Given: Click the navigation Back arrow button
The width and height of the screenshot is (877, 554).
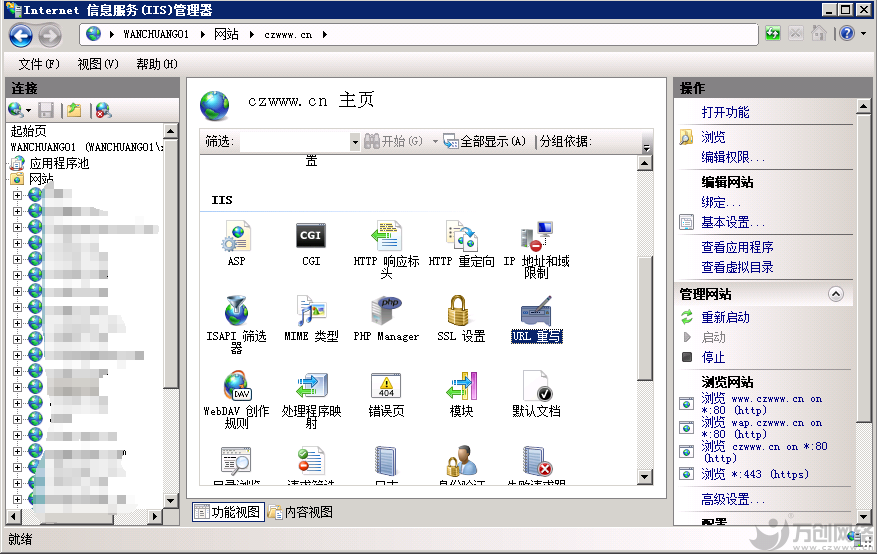Looking at the screenshot, I should [x=21, y=35].
